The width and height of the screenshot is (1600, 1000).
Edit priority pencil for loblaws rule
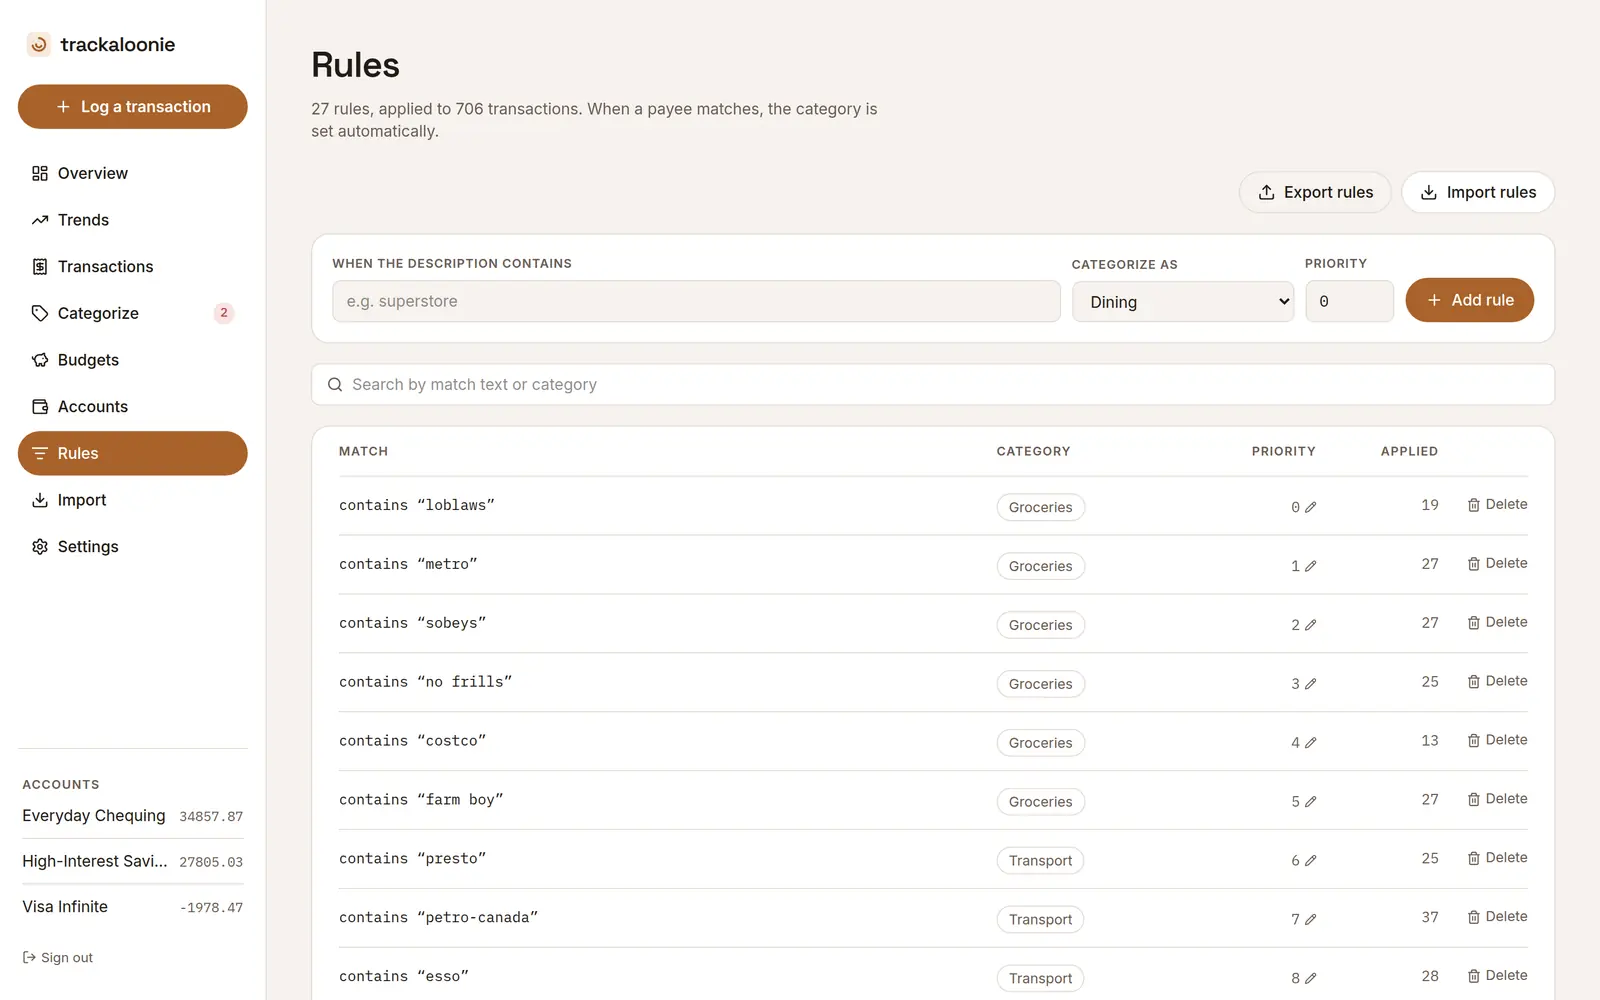click(1310, 507)
